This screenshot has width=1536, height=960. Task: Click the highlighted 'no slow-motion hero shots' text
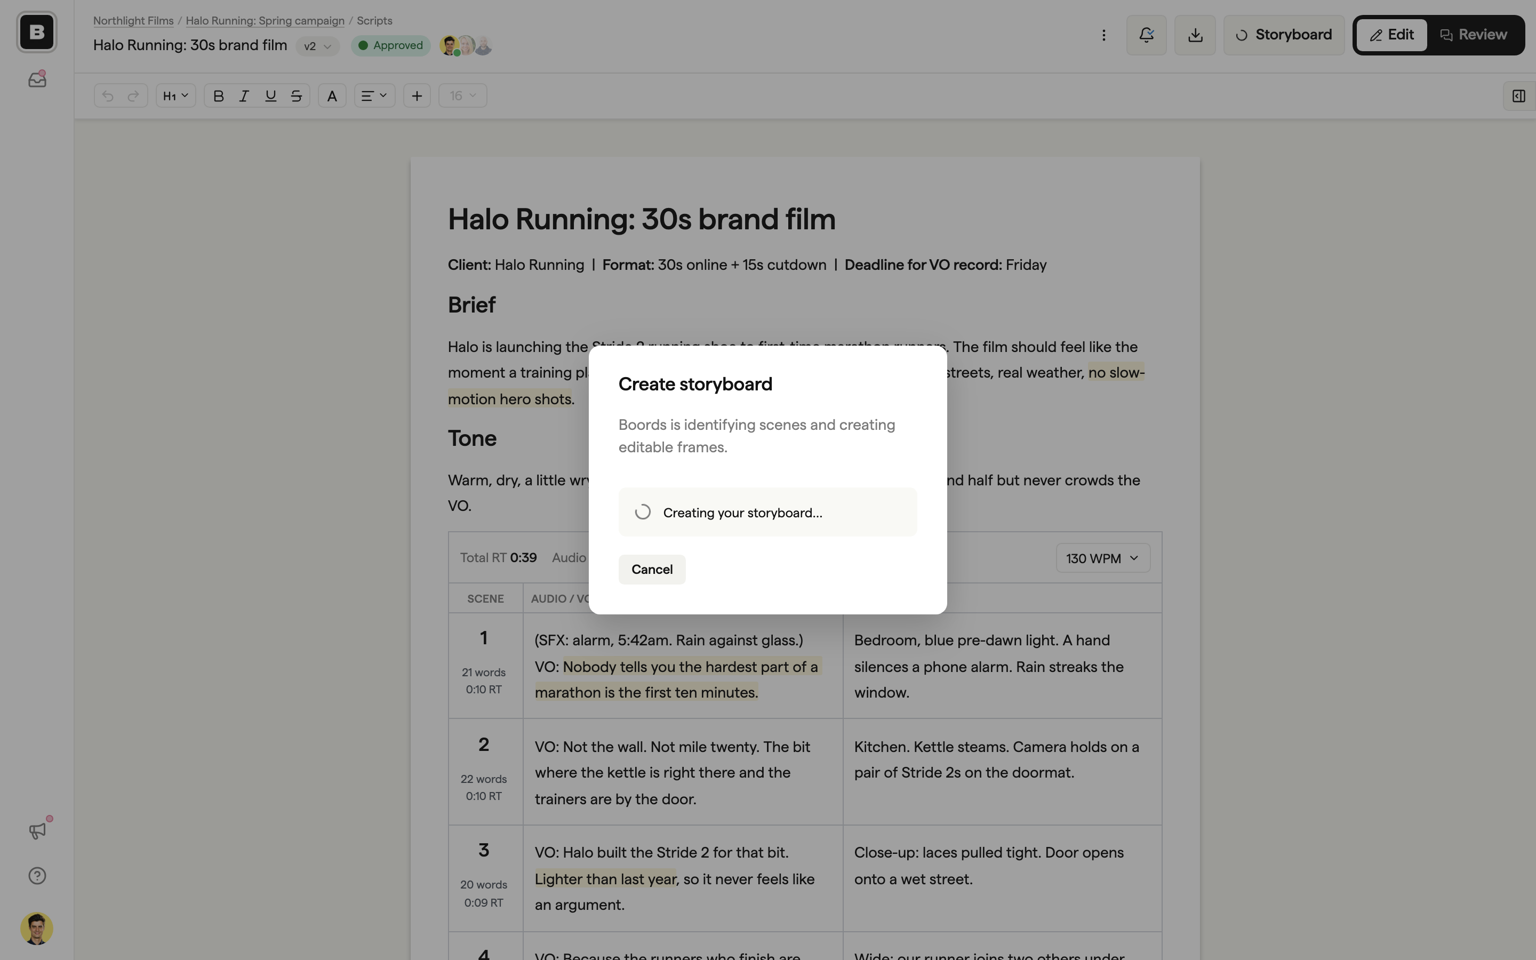click(x=1116, y=373)
